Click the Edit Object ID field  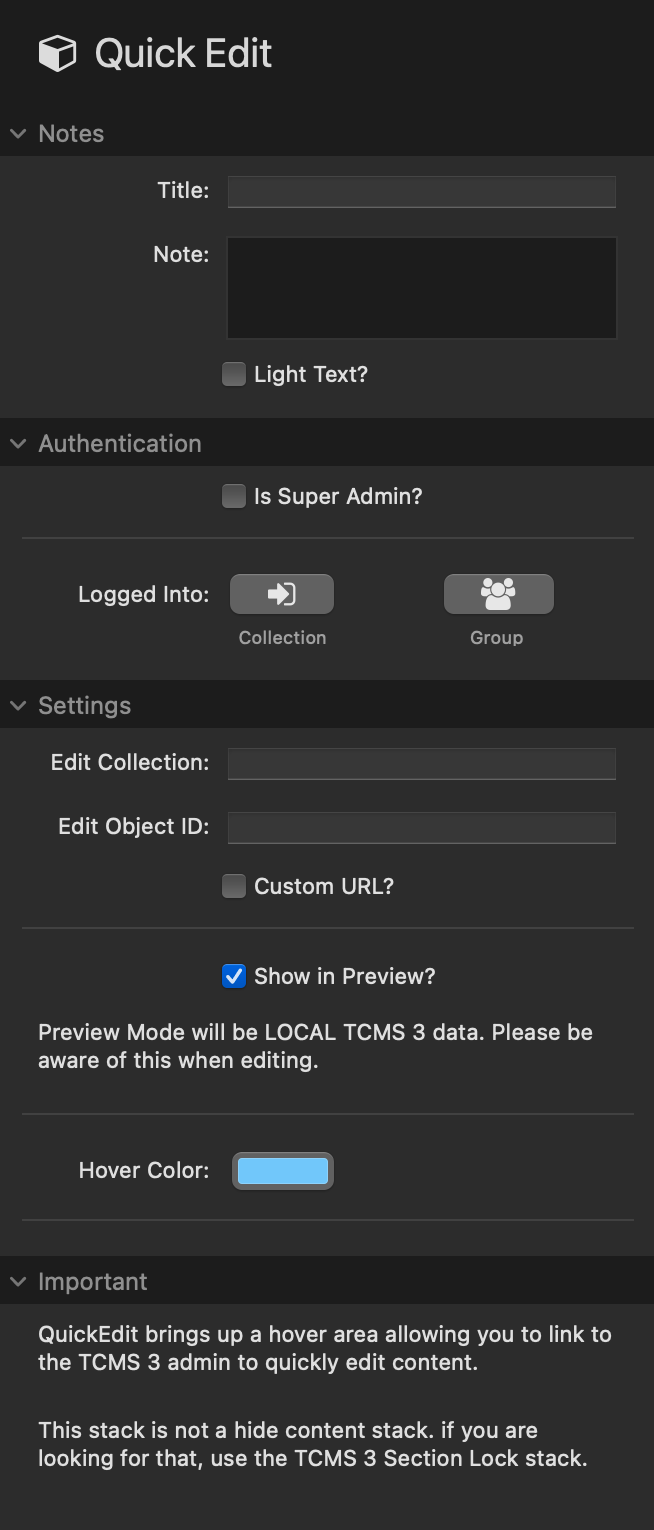pyautogui.click(x=421, y=828)
